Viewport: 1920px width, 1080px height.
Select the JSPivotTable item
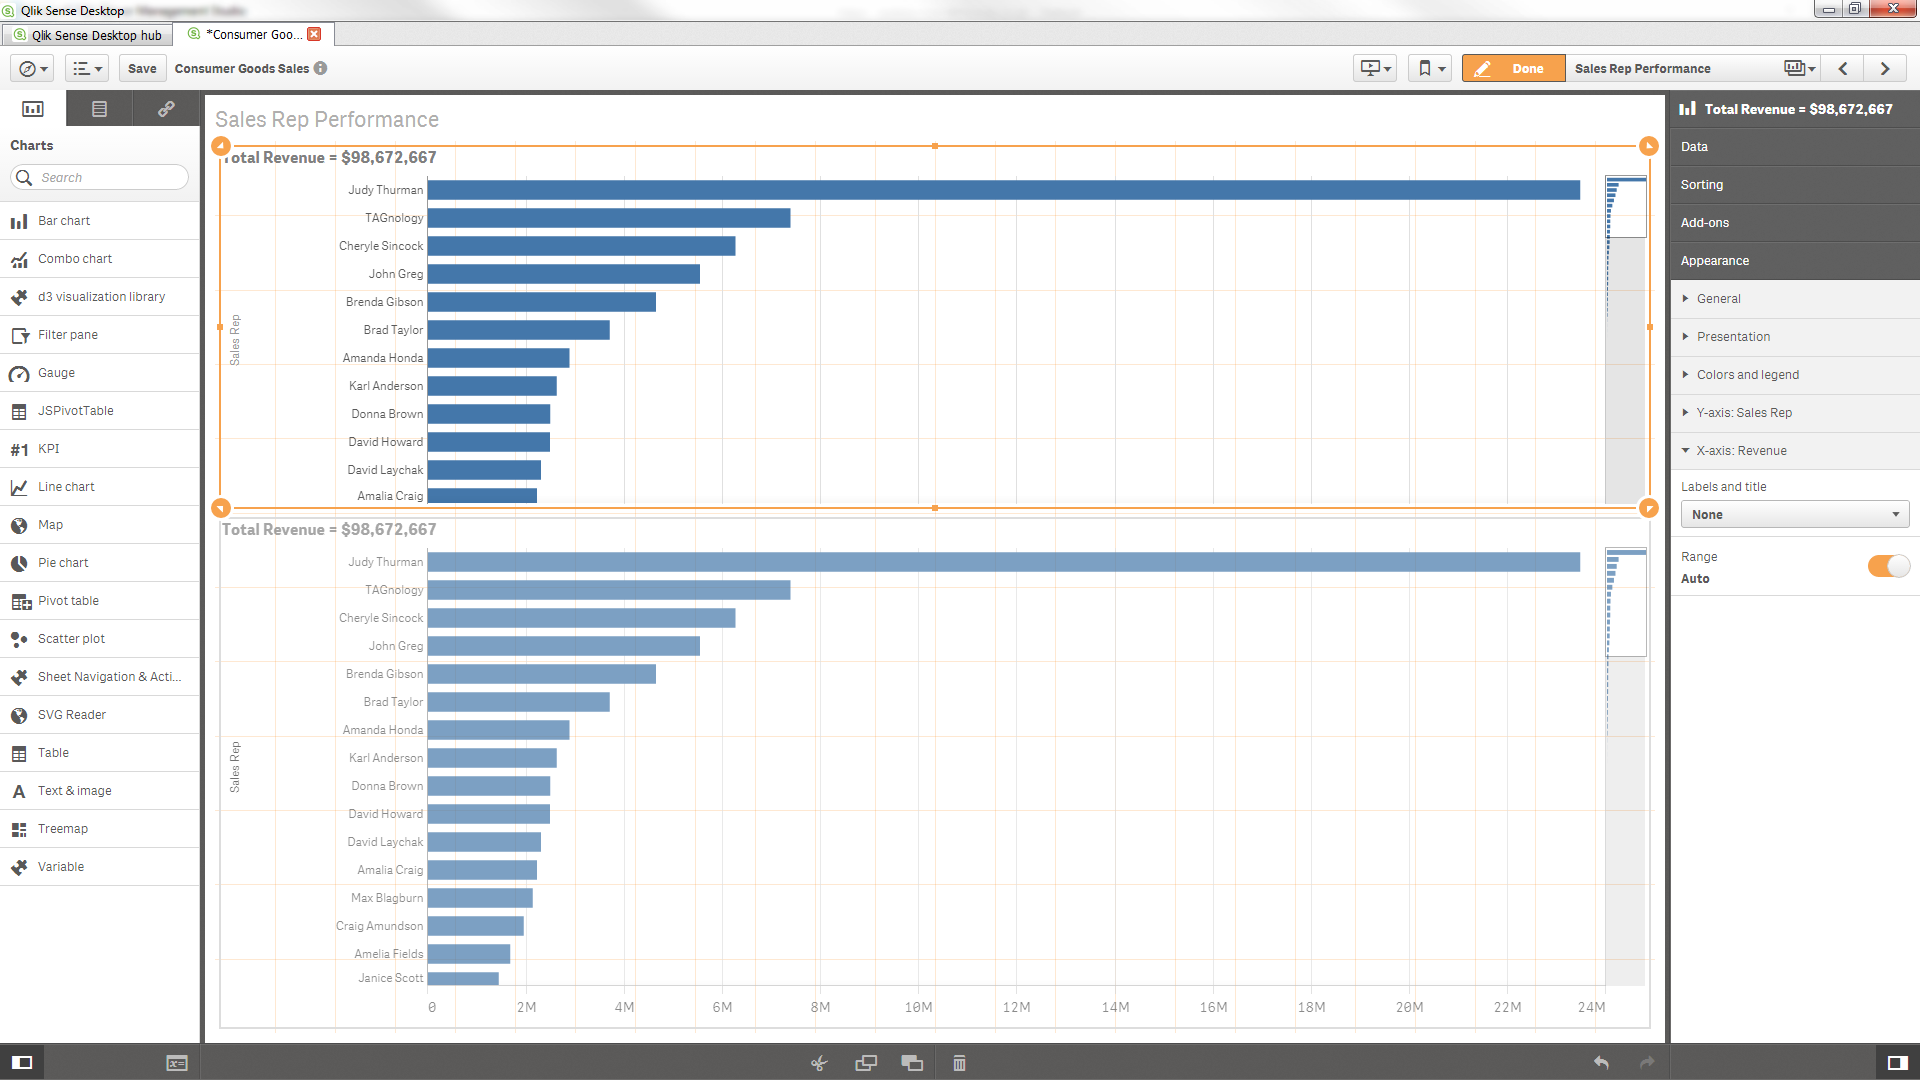100,411
